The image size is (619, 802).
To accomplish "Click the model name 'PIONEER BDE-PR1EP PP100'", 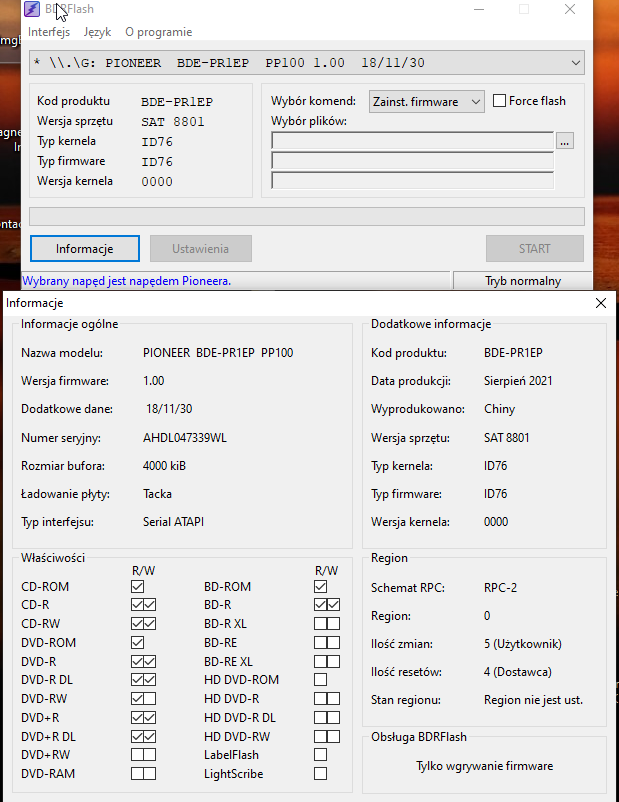I will click(218, 353).
